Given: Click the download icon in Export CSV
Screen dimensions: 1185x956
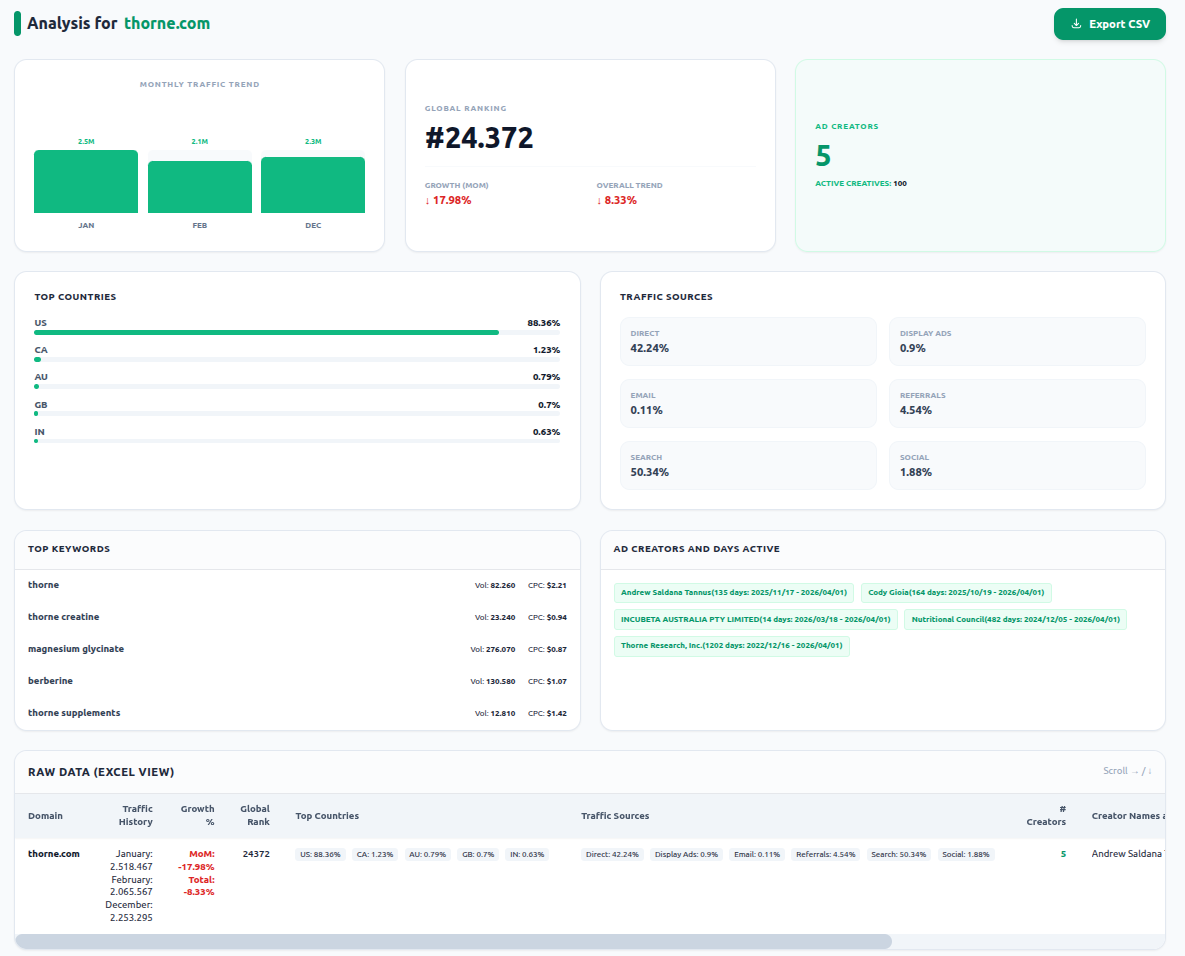Looking at the screenshot, I should point(1076,24).
